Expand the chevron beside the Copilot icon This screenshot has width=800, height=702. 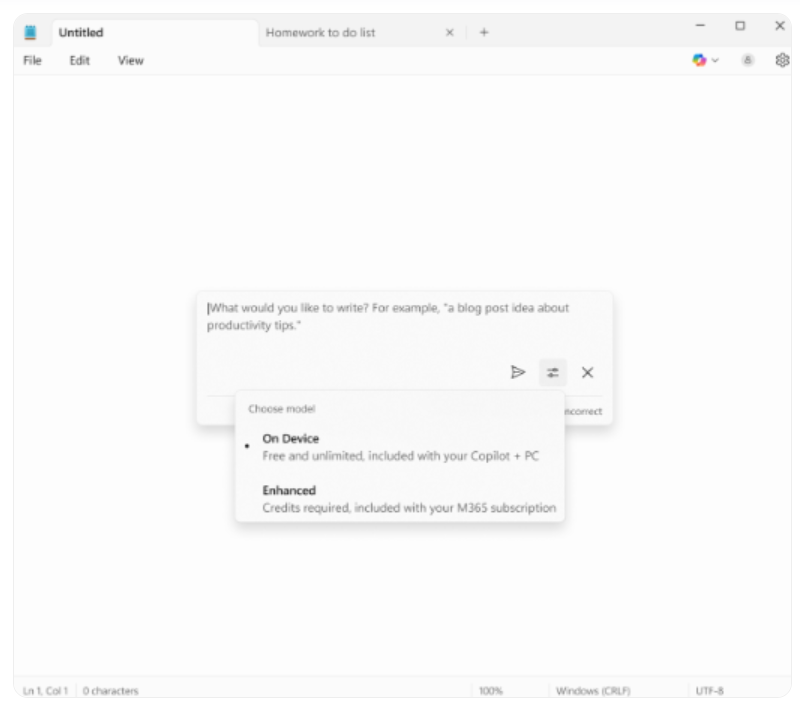coord(715,60)
